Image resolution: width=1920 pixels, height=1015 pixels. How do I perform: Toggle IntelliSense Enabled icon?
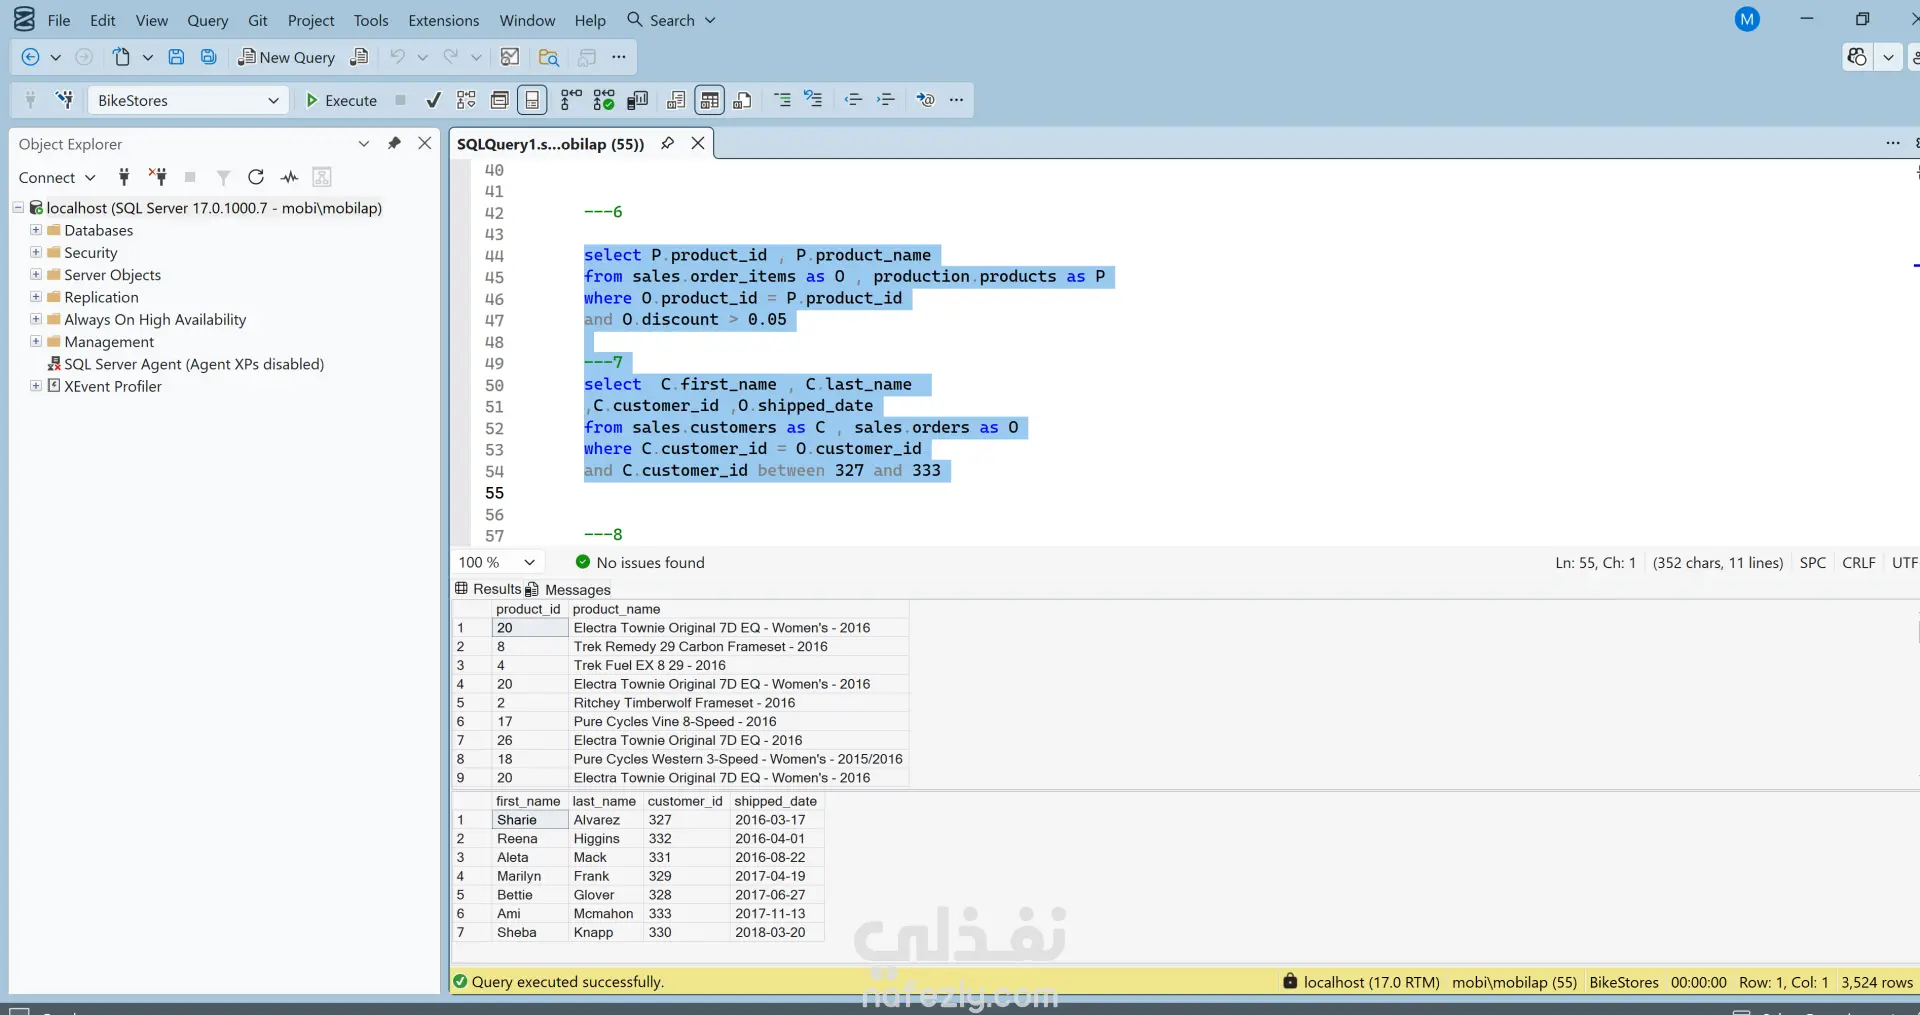point(532,100)
